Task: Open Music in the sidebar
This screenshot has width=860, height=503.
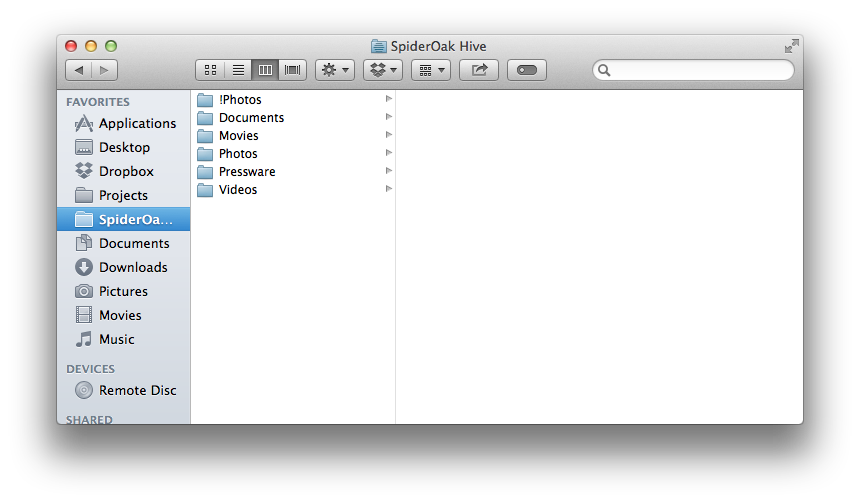Action: point(124,340)
